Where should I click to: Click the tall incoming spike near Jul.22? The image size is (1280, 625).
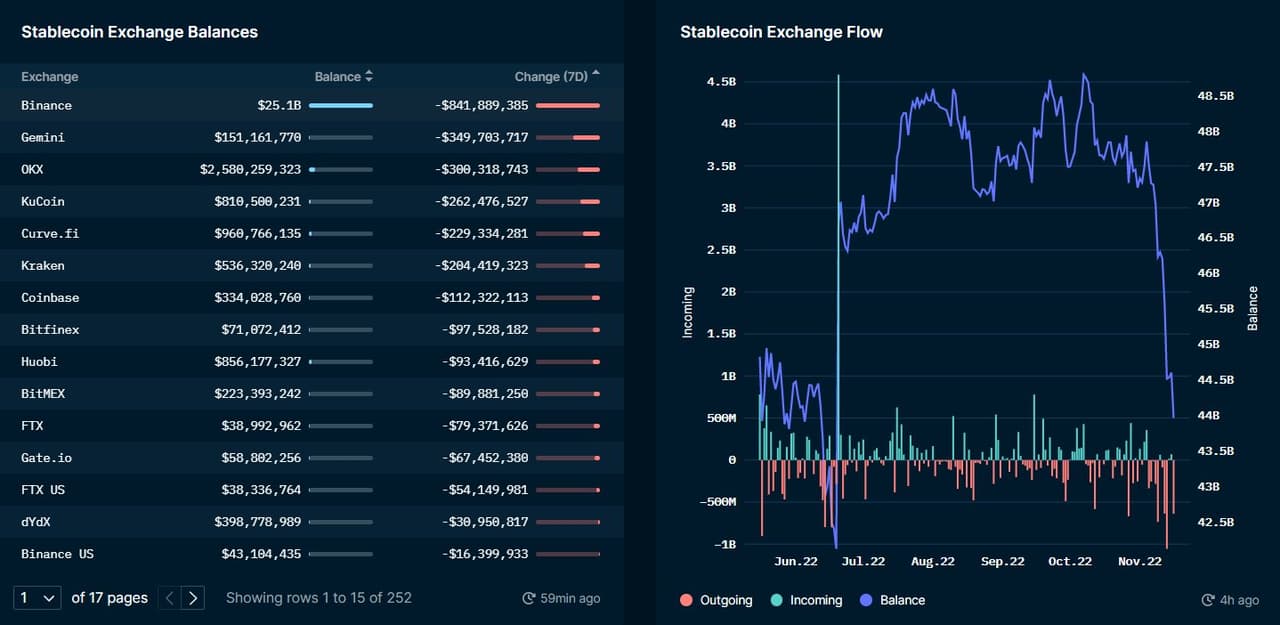(838, 250)
